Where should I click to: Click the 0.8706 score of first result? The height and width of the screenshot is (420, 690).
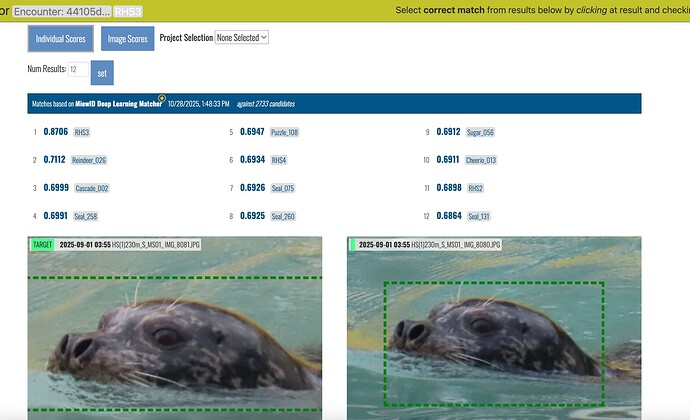[x=56, y=132]
